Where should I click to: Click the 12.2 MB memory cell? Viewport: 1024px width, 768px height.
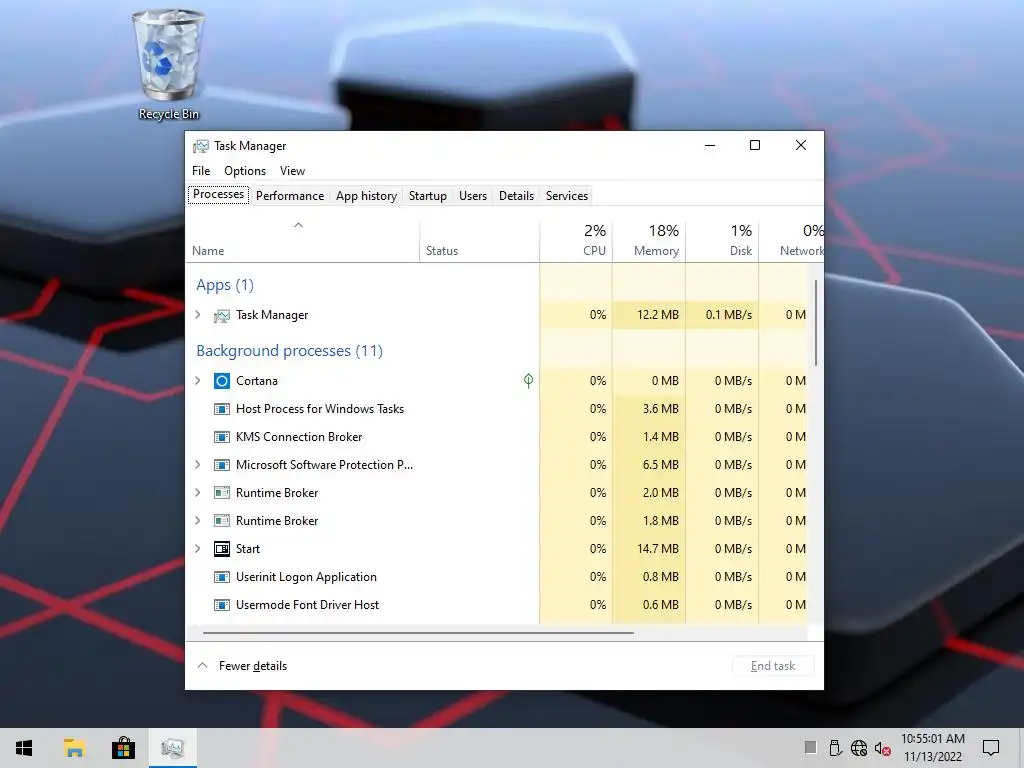649,315
